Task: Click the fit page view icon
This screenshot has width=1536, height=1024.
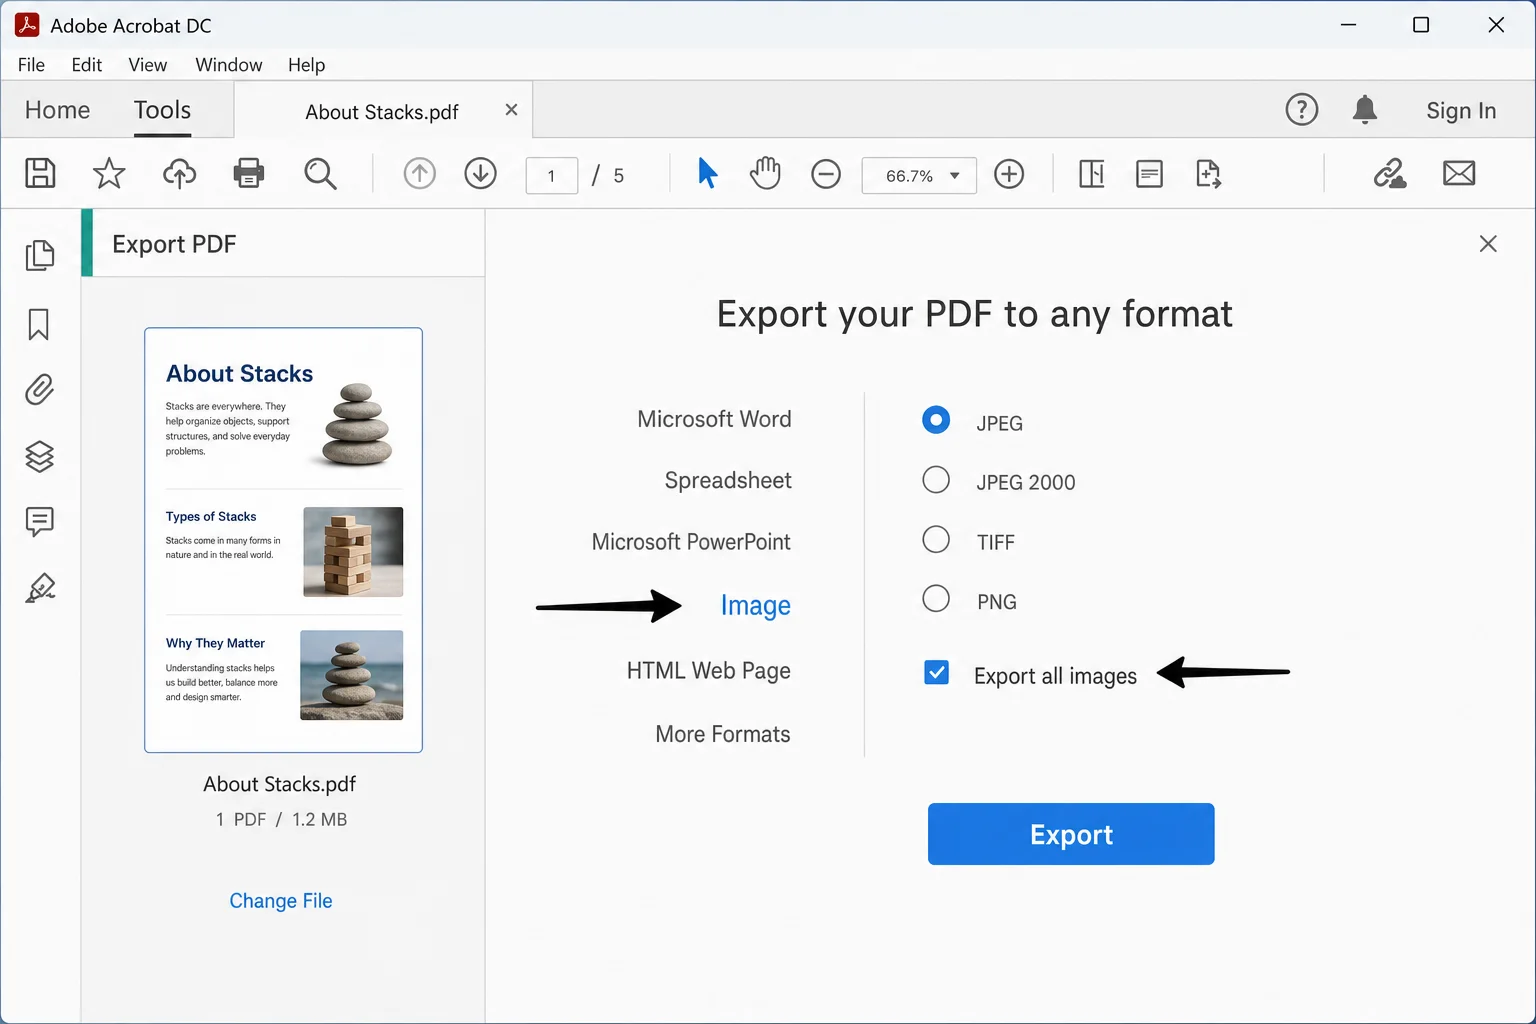Action: click(x=1092, y=174)
